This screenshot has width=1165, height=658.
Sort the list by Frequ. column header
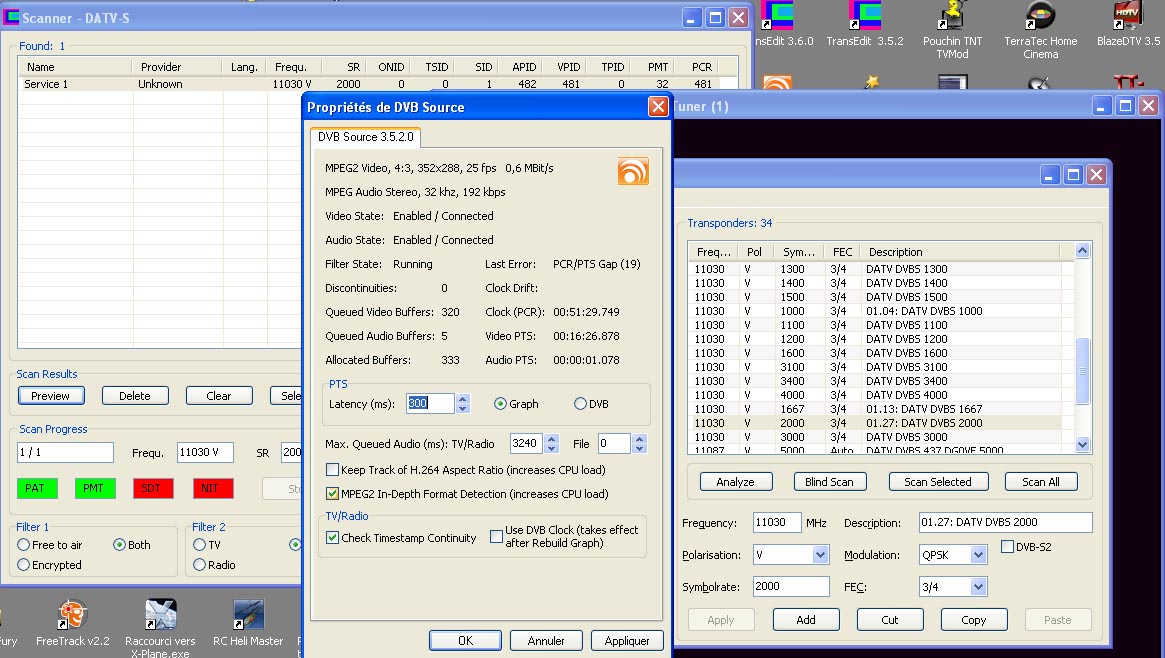point(290,67)
